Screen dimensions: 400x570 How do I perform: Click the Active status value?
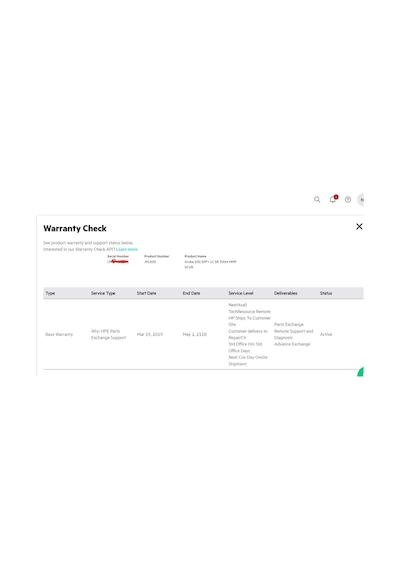[x=326, y=334]
